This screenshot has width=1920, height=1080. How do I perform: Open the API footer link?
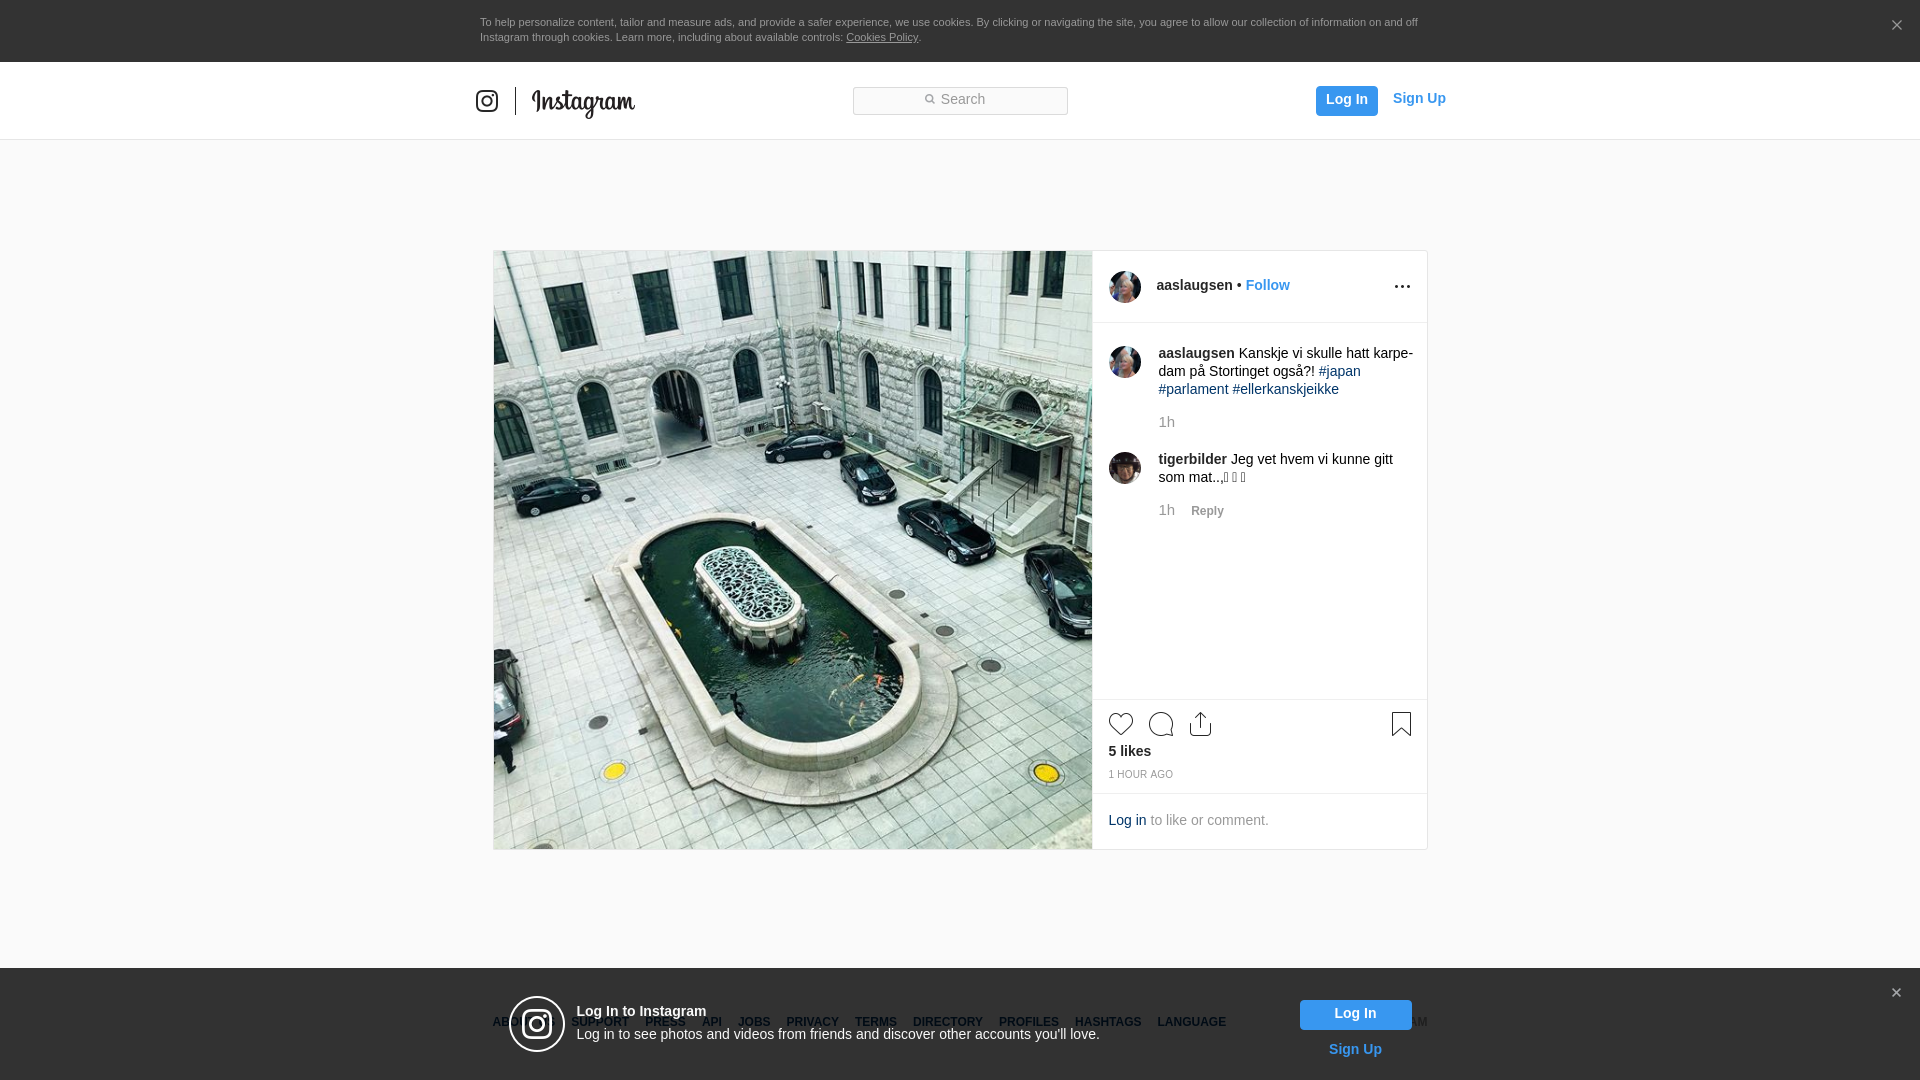(x=712, y=1022)
